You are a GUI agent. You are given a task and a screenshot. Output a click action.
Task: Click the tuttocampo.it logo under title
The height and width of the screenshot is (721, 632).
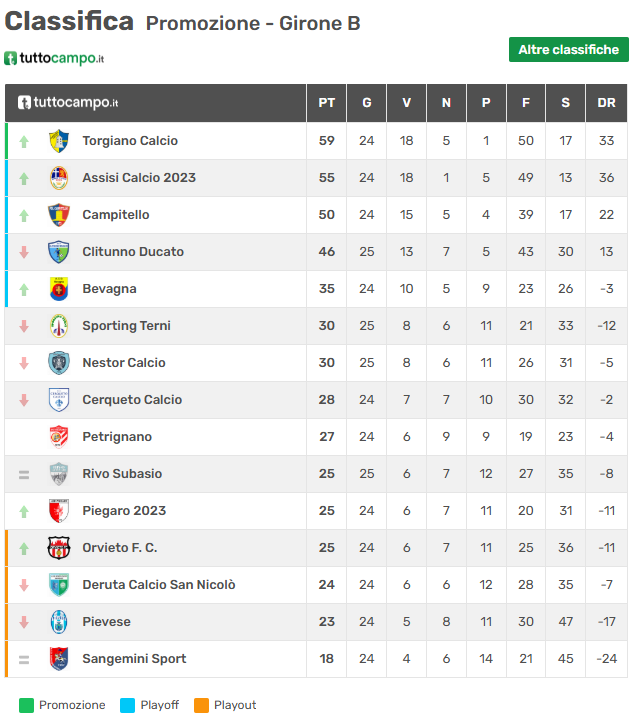click(54, 58)
